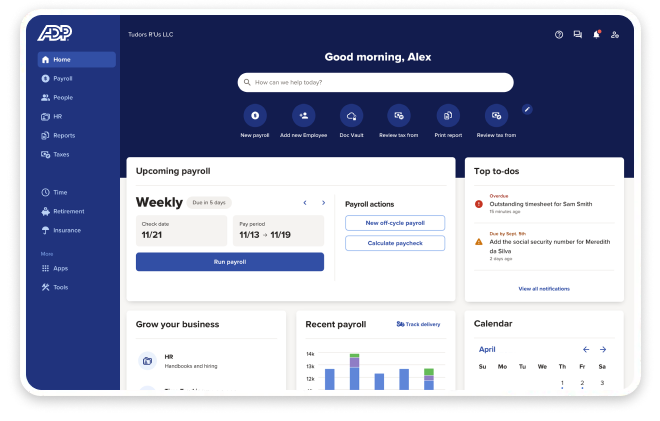This screenshot has height=421, width=660.
Task: Open the user account icon at top right
Action: coord(615,34)
